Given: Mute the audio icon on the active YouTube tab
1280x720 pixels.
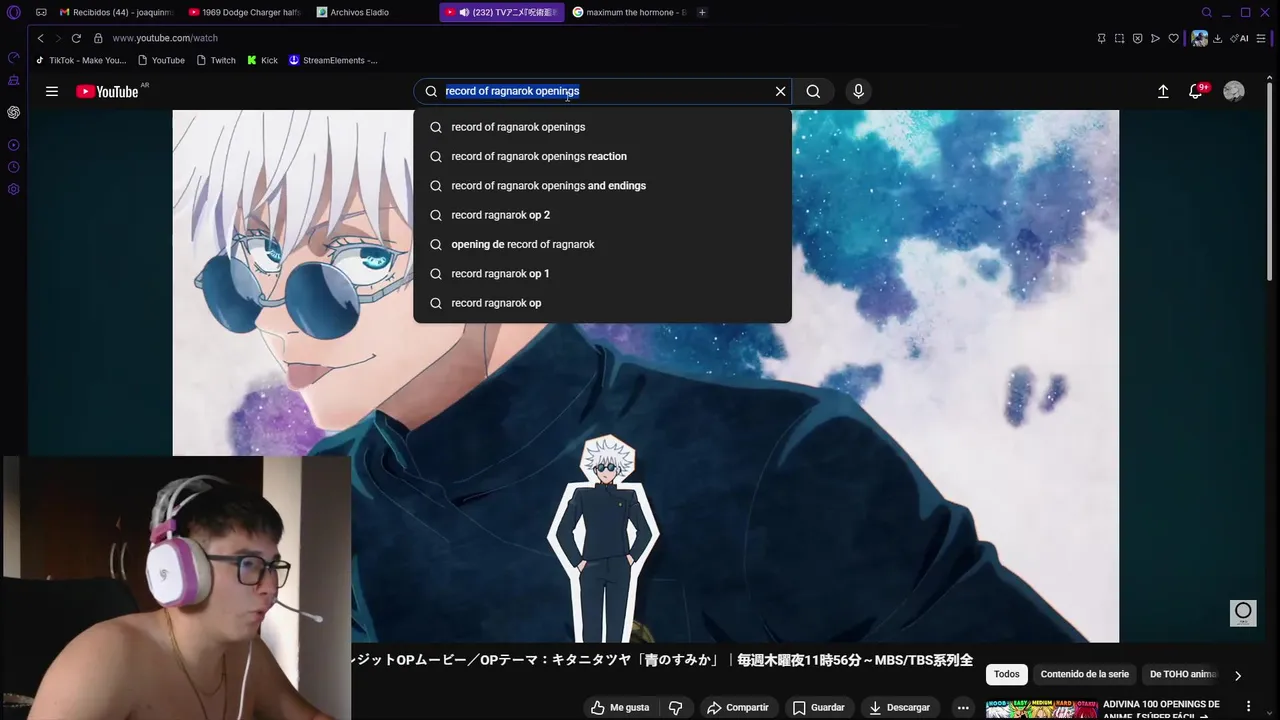Looking at the screenshot, I should click(464, 12).
